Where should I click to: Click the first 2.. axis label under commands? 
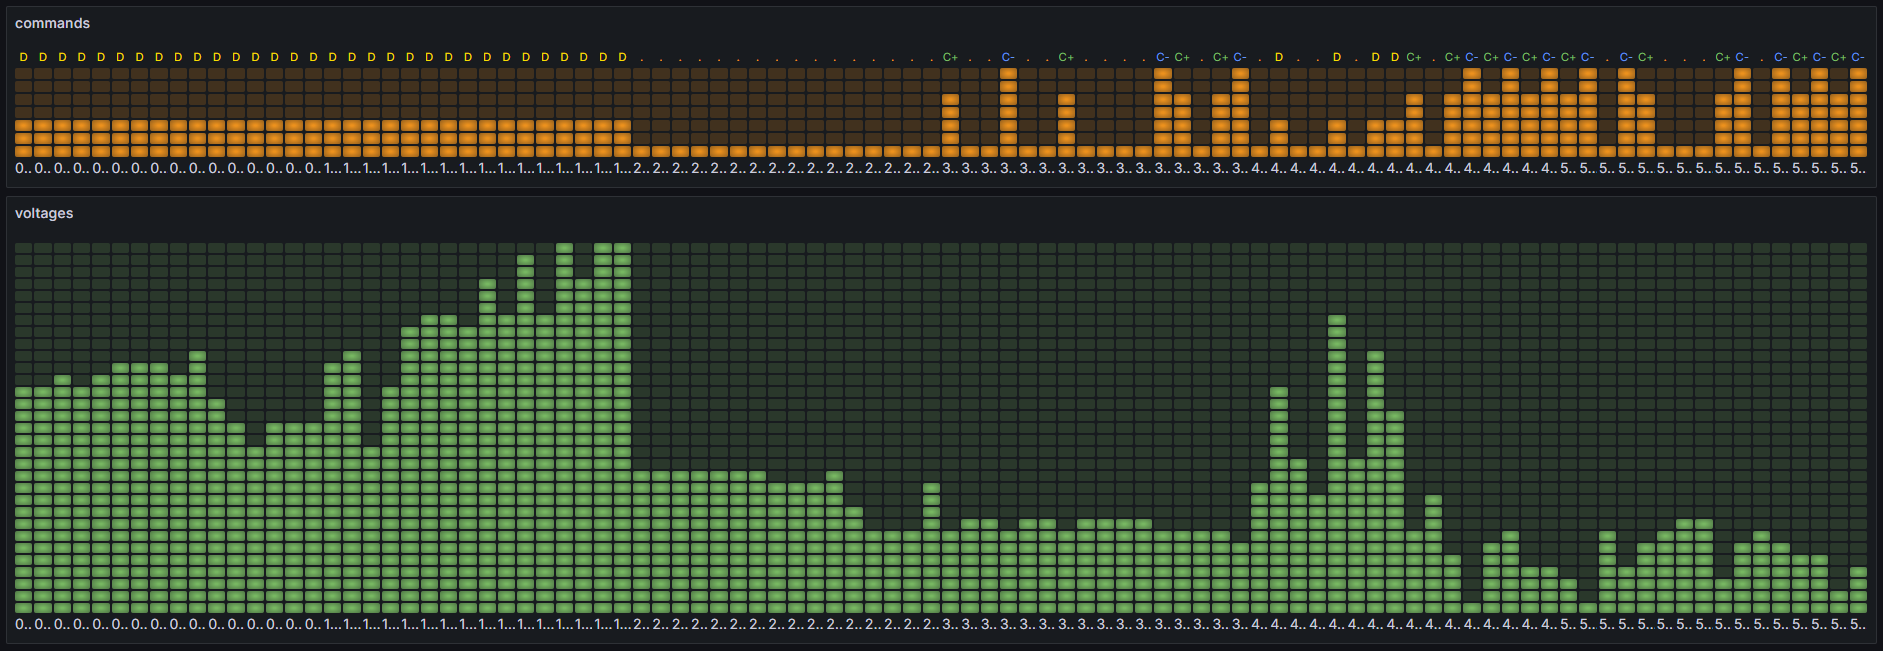(641, 169)
